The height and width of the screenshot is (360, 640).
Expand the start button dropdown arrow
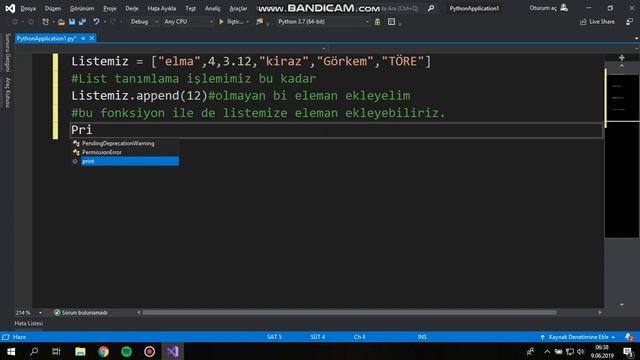247,22
